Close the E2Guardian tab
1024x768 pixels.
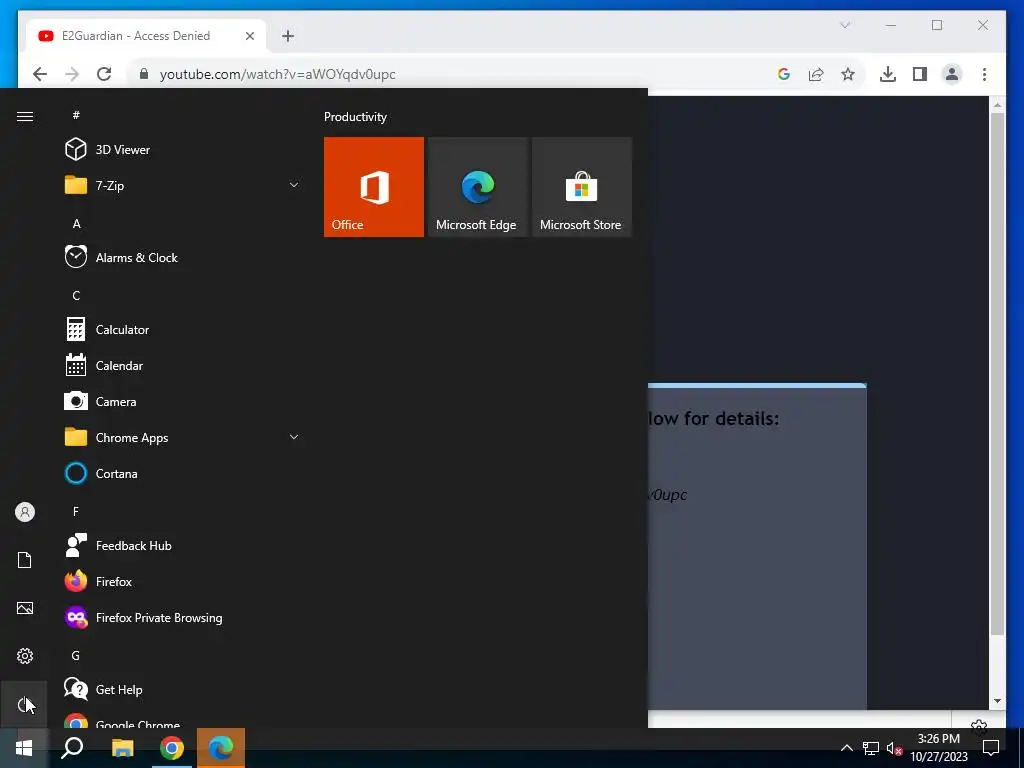pyautogui.click(x=249, y=36)
